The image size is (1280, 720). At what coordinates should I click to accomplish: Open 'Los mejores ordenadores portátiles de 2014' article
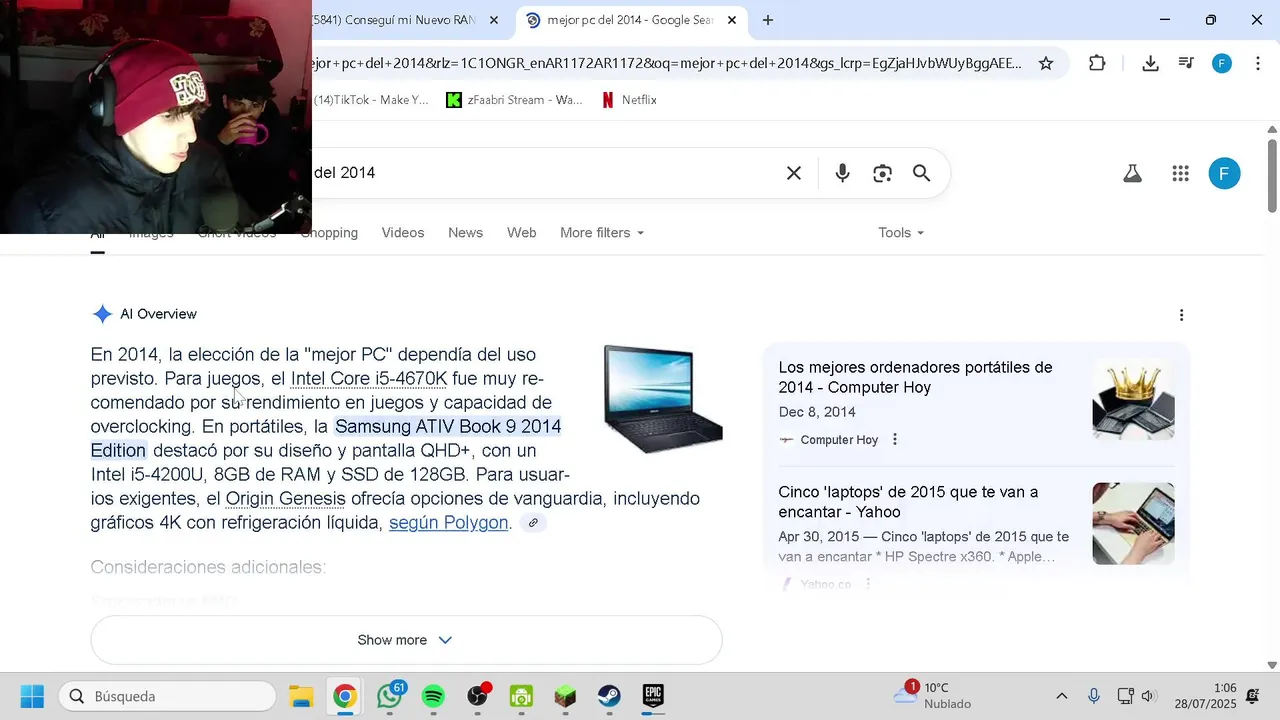(915, 377)
